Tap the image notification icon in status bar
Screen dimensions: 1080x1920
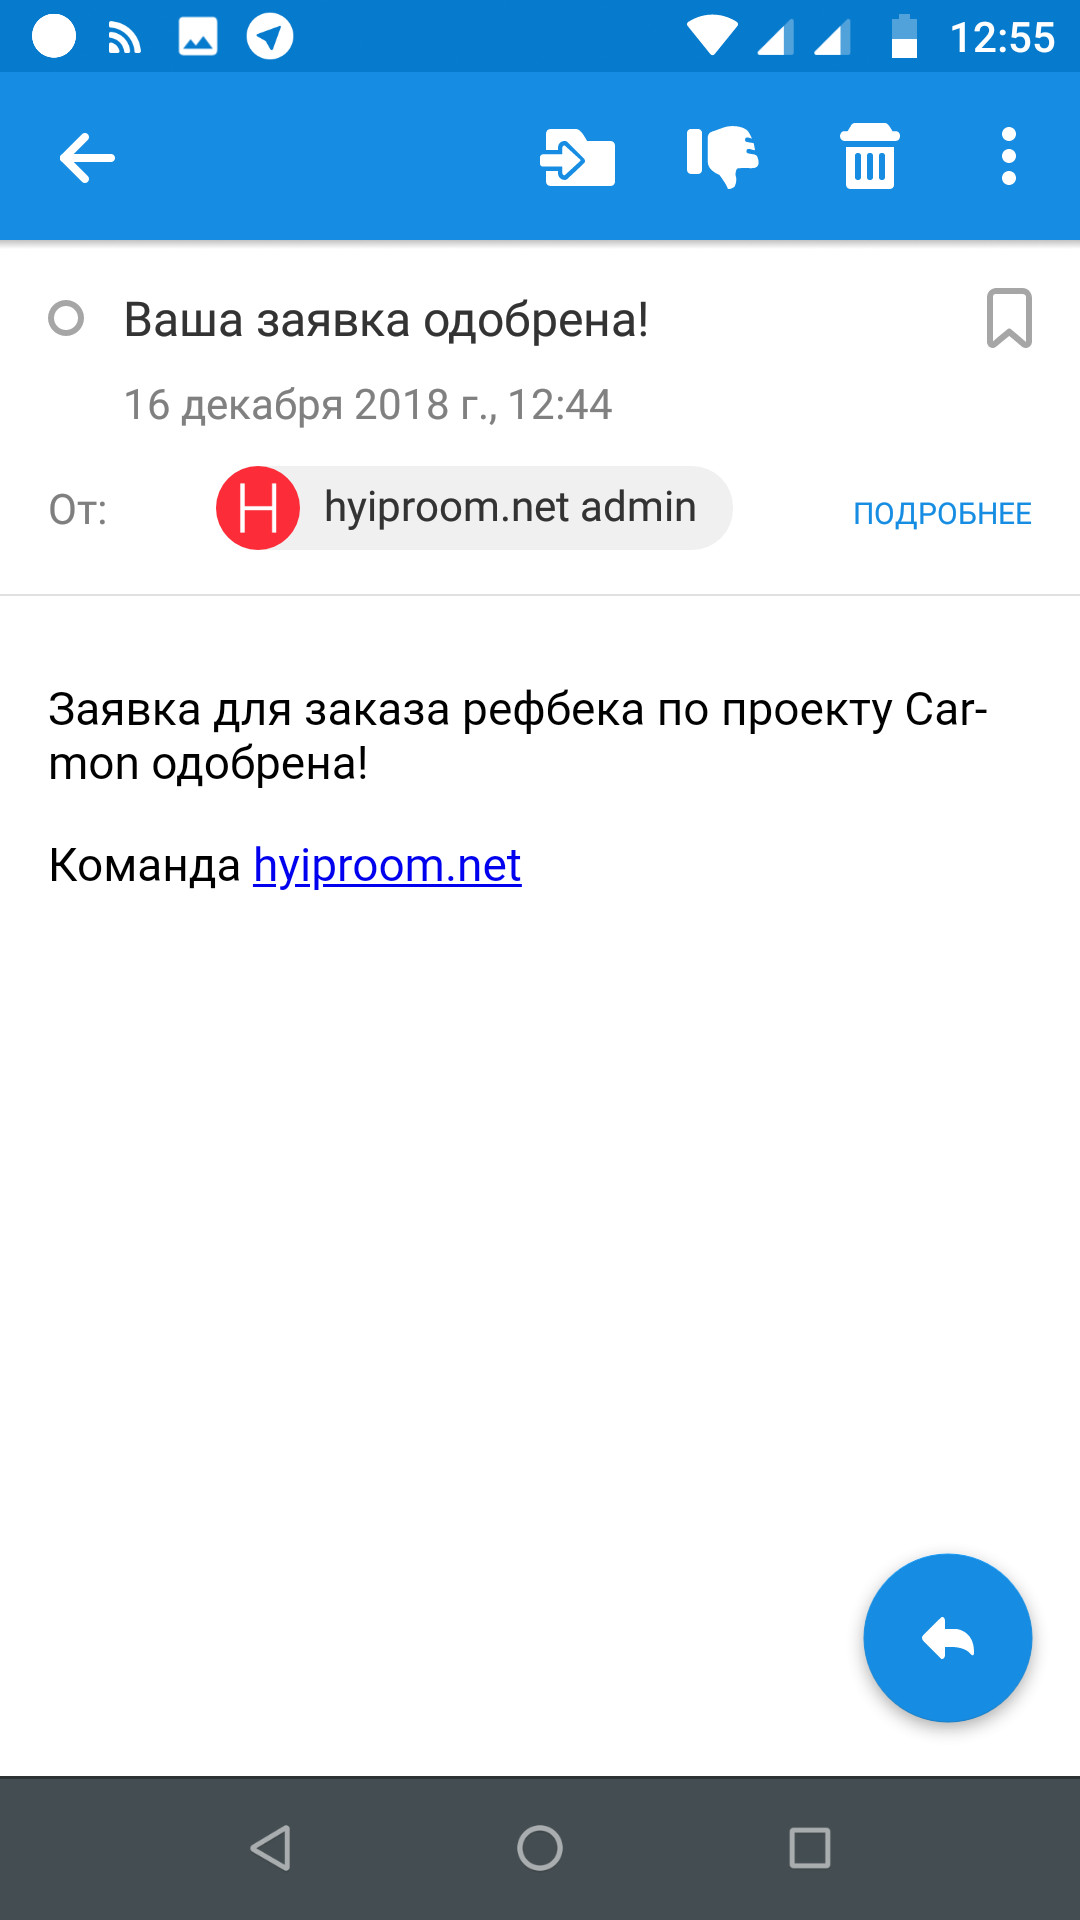tap(198, 37)
